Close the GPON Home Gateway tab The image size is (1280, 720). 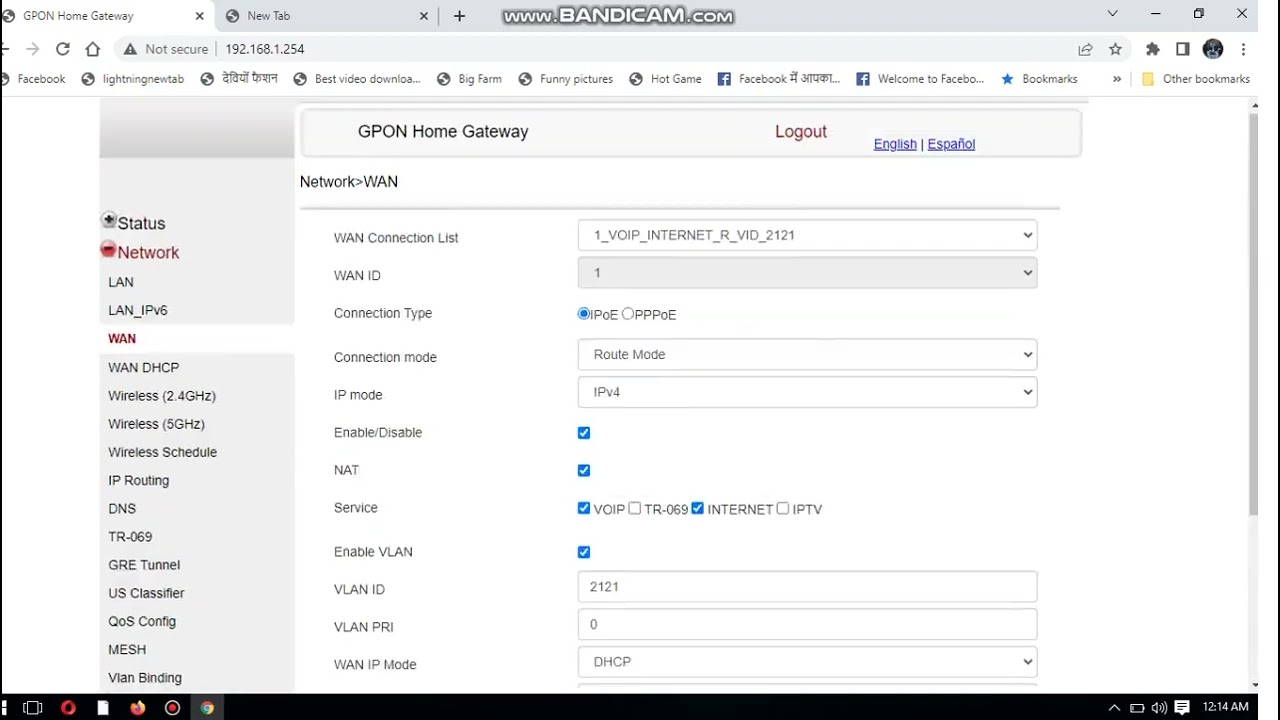(x=200, y=16)
